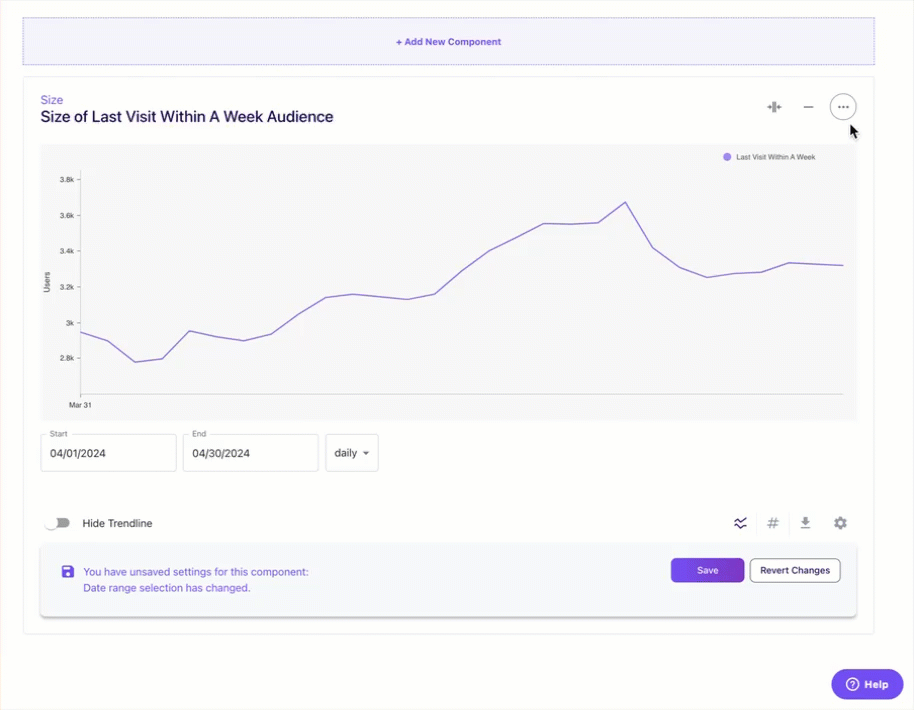Click the trendline chart icon

pos(740,523)
